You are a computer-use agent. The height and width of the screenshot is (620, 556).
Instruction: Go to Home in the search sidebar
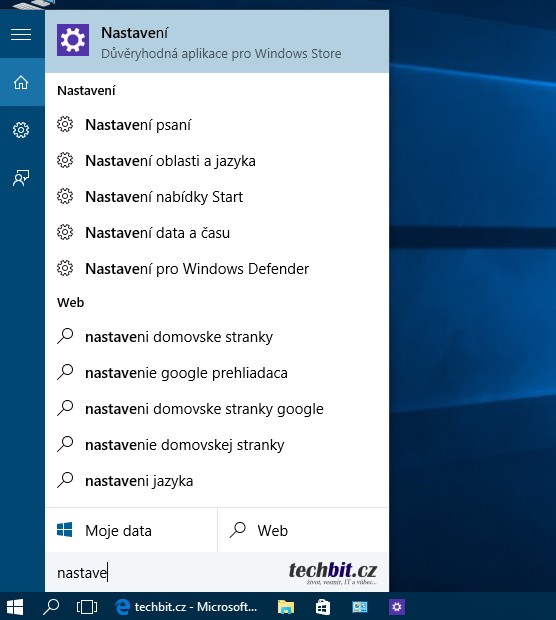(x=21, y=82)
